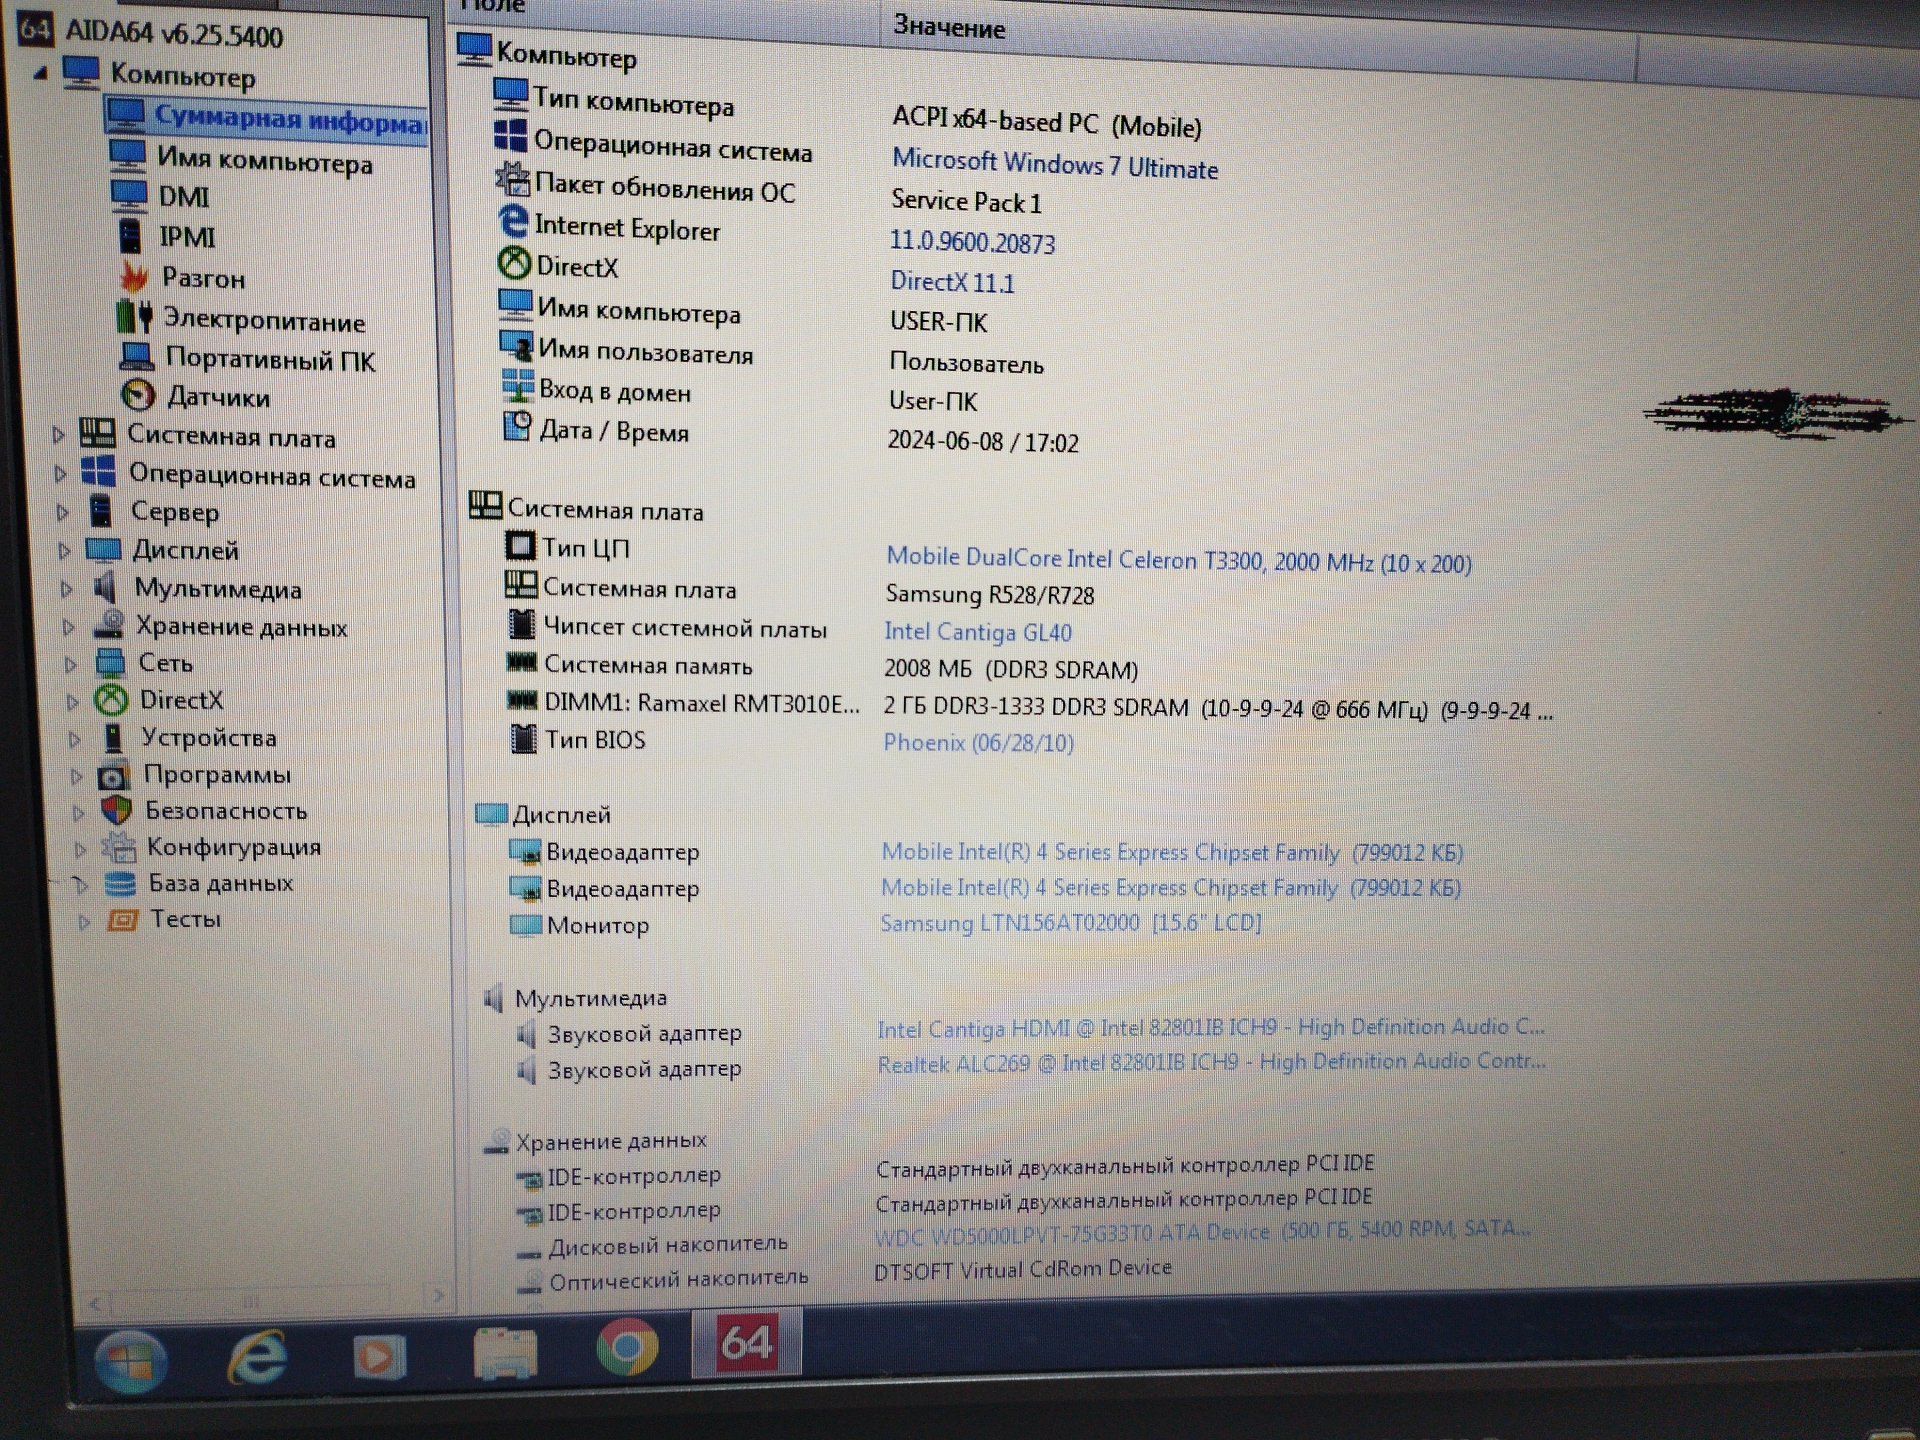Open the Phoenix (06/28/10) BIOS link

pyautogui.click(x=978, y=743)
